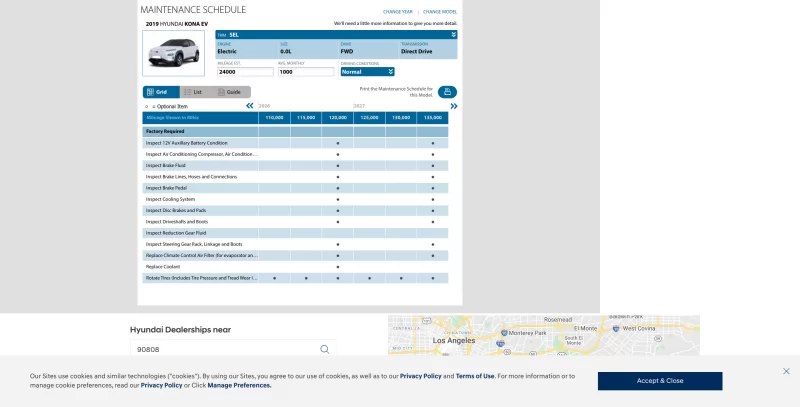Click the print maintenance schedule icon

[x=447, y=91]
